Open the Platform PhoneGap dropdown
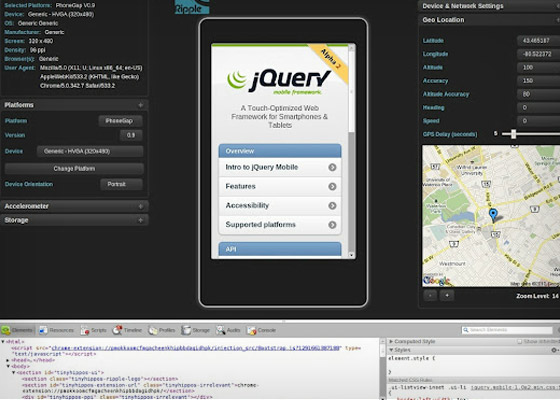The width and height of the screenshot is (560, 400). [120, 121]
